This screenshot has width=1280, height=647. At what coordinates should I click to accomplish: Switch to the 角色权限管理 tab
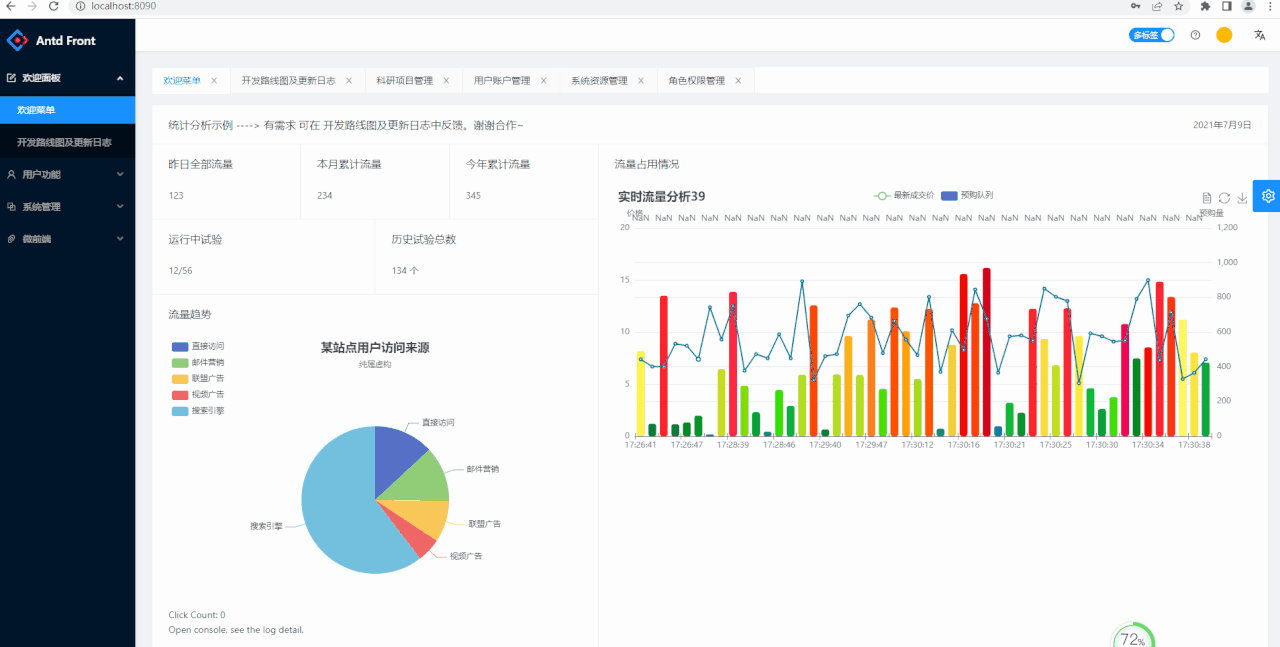pos(697,81)
